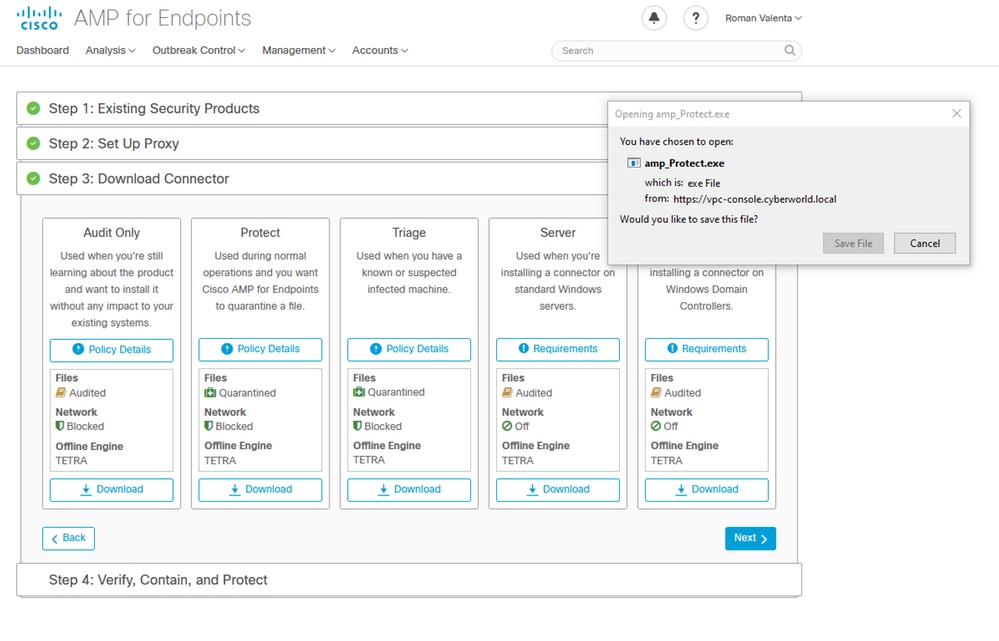Screen dimensions: 999x641
Task: Click the Blocked network shield in Audit Only card
Action: (60, 426)
